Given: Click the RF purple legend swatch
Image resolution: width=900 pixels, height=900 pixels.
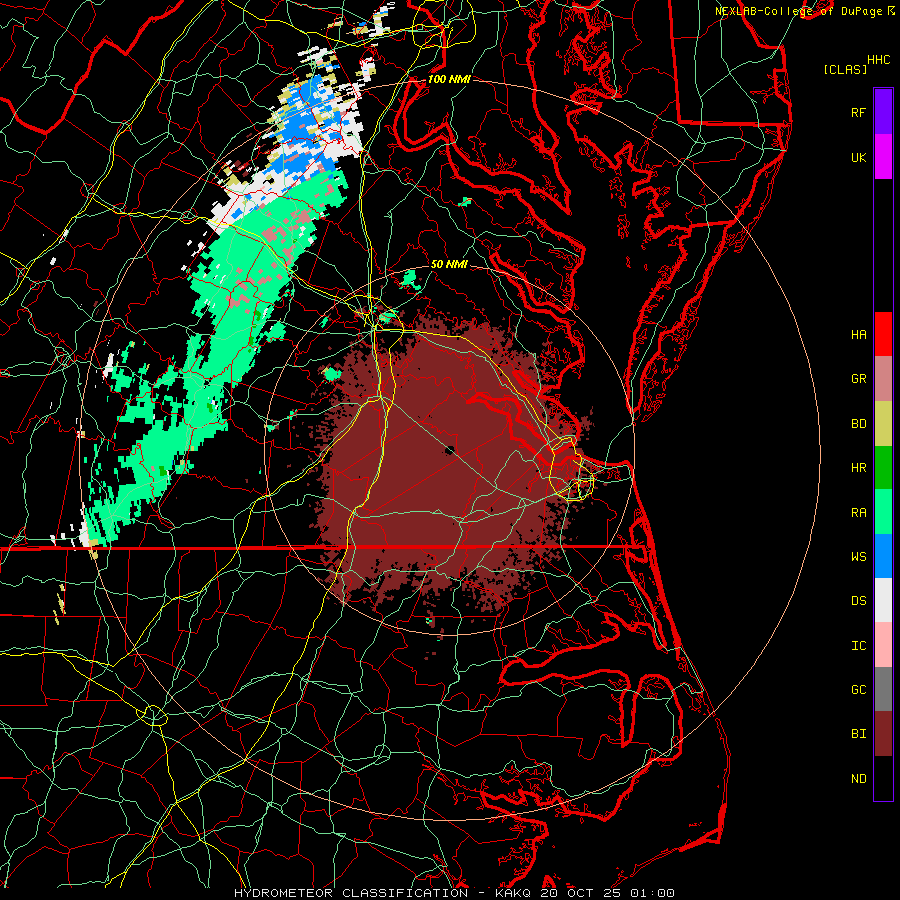Looking at the screenshot, I should coord(883,112).
